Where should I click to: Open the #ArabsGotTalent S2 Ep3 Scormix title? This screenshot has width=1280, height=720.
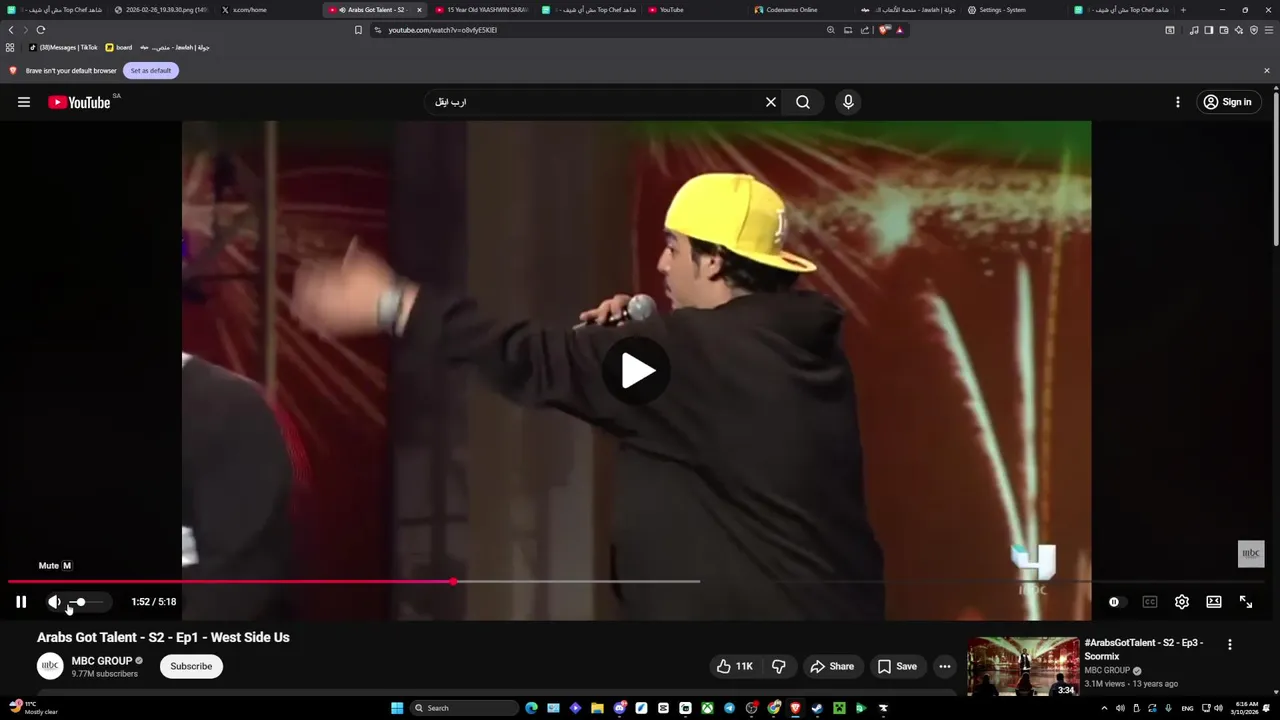click(x=1144, y=649)
